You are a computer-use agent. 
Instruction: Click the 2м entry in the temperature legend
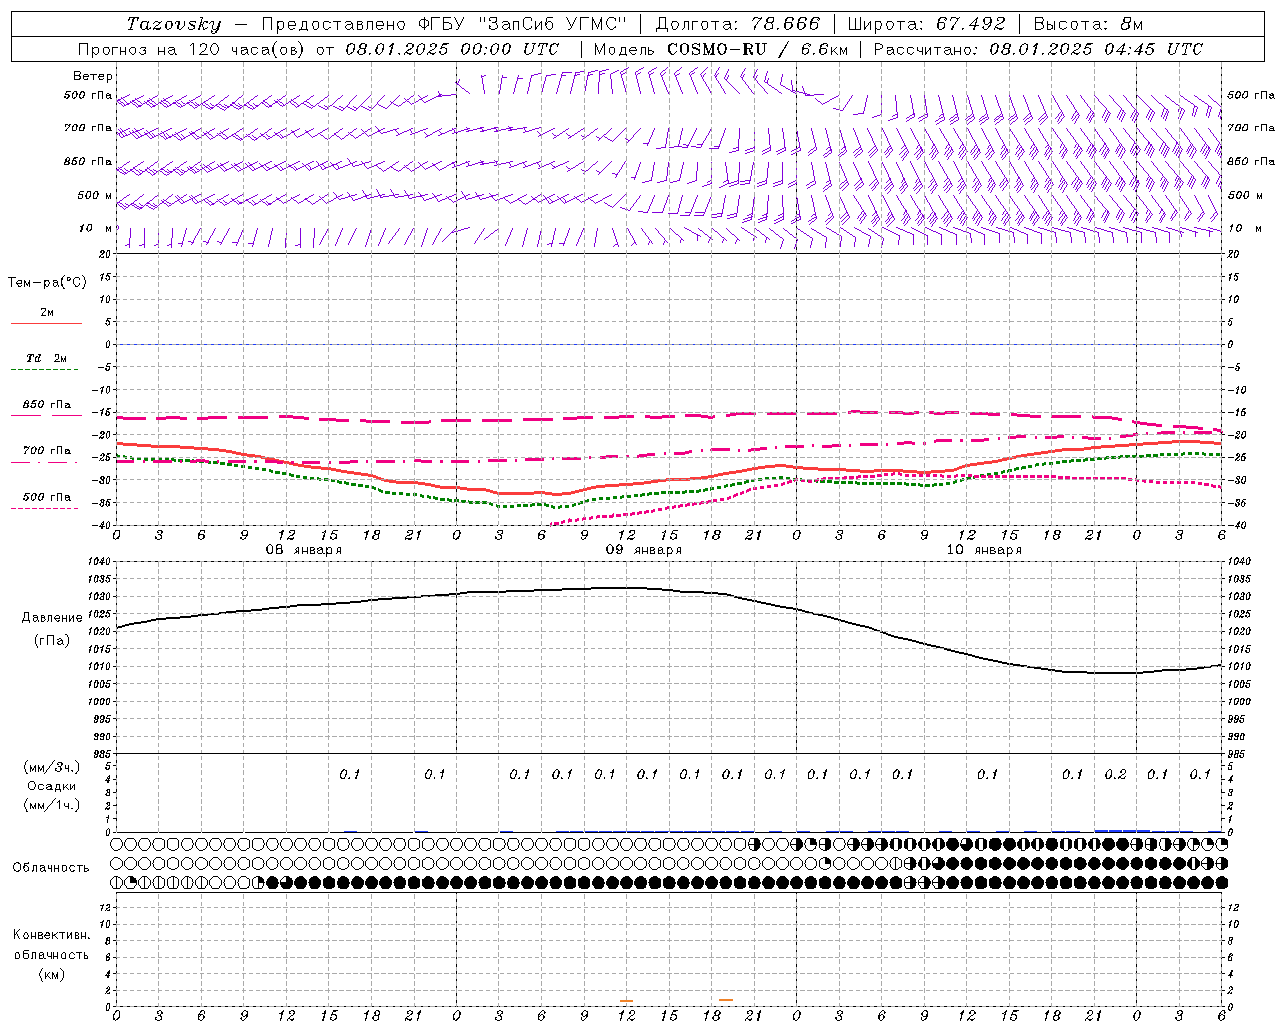click(x=47, y=312)
